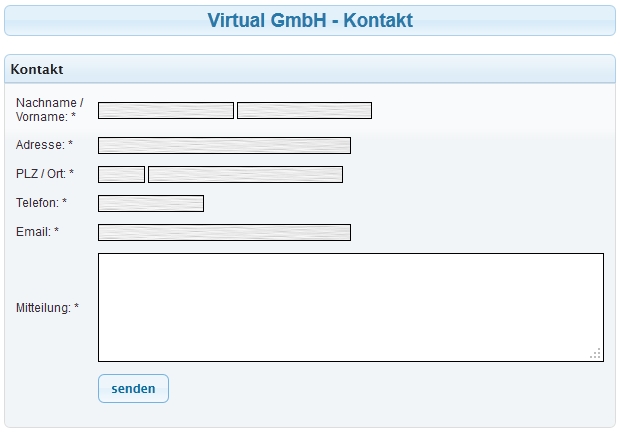The width and height of the screenshot is (620, 432).
Task: Click the Nachname input field
Action: (x=165, y=111)
